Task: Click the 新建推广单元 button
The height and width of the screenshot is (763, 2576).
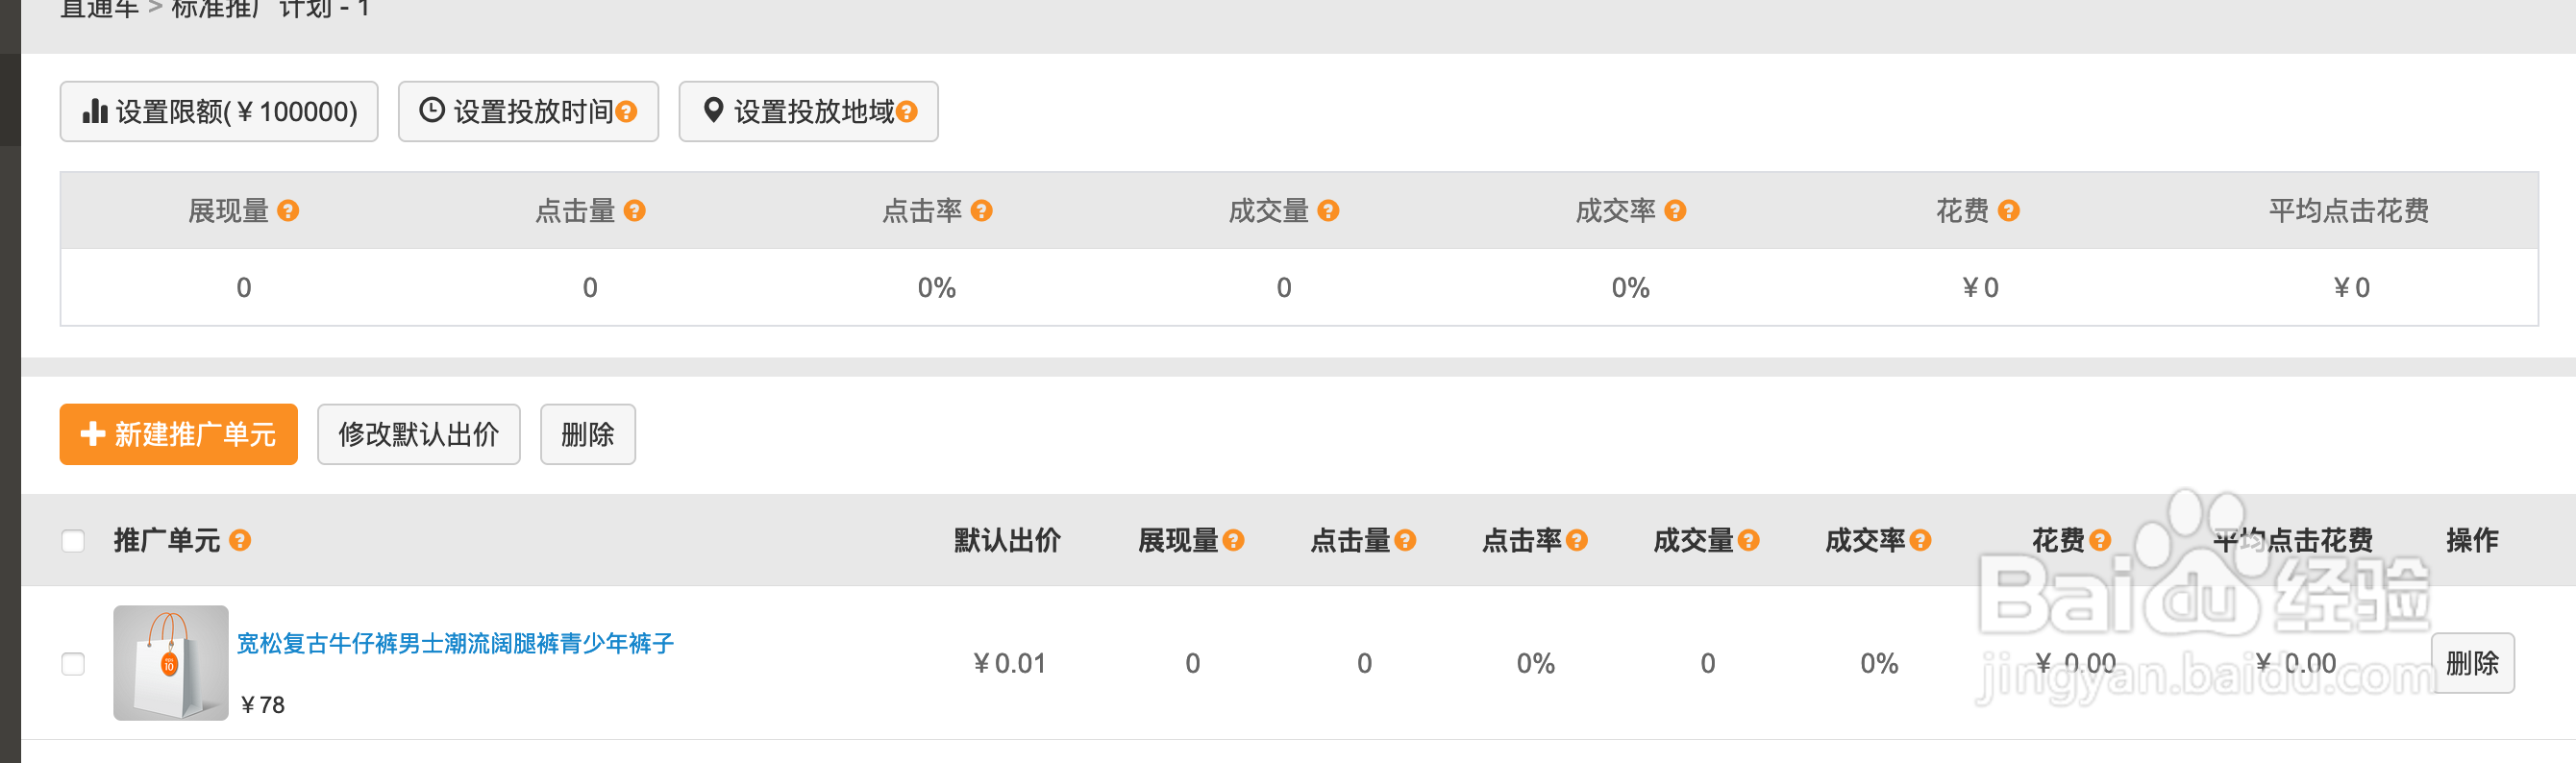Action: [x=178, y=434]
